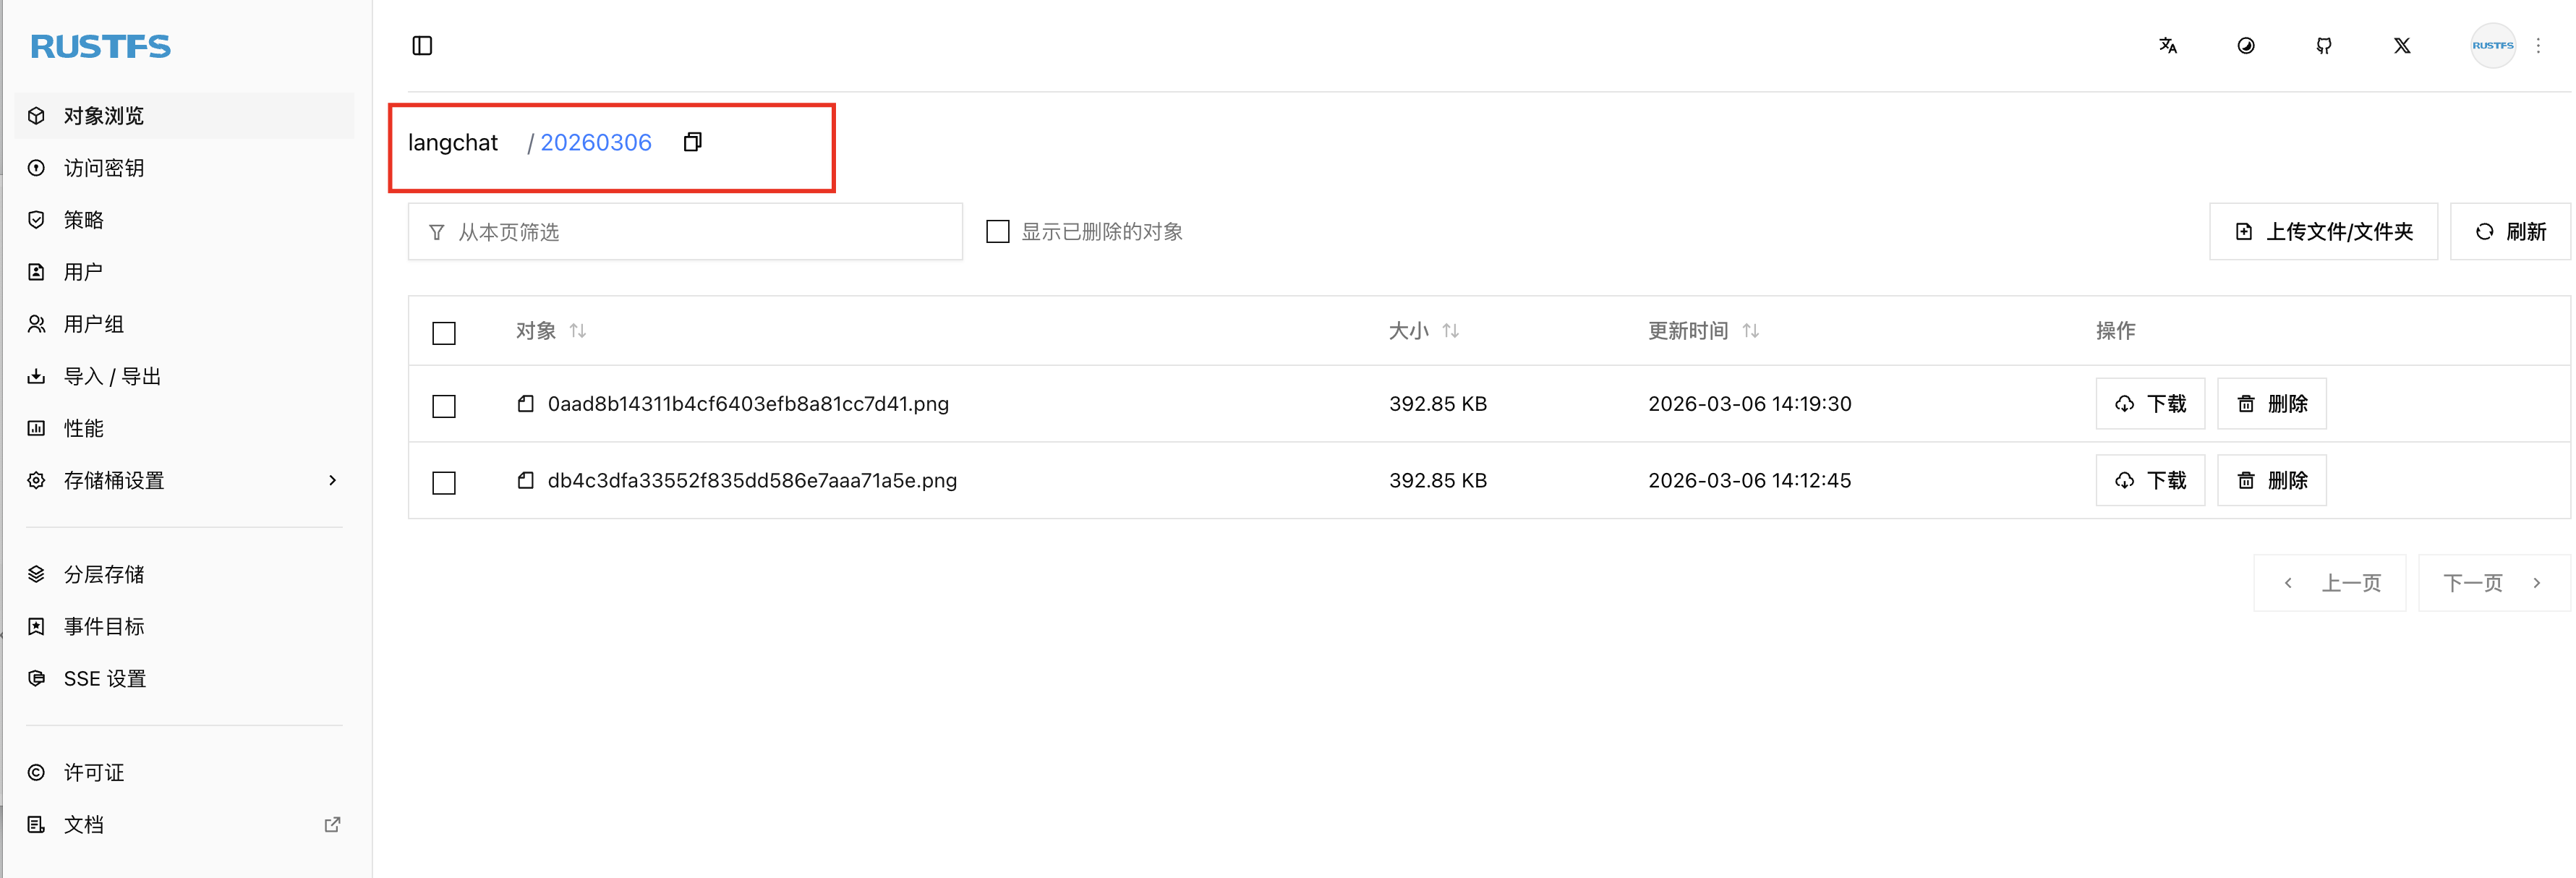The width and height of the screenshot is (2576, 878).
Task: Open the X (Twitter) icon link
Action: point(2401,46)
